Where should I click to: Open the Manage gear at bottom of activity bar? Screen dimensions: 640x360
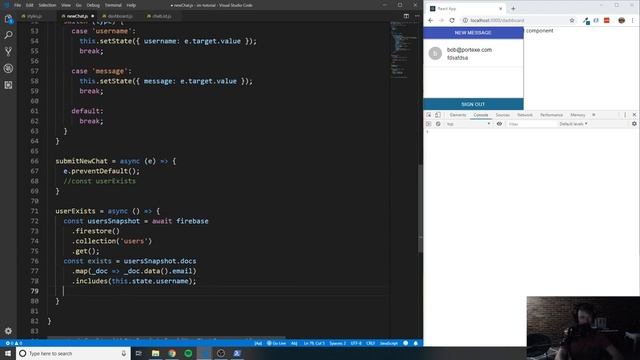(x=8, y=331)
